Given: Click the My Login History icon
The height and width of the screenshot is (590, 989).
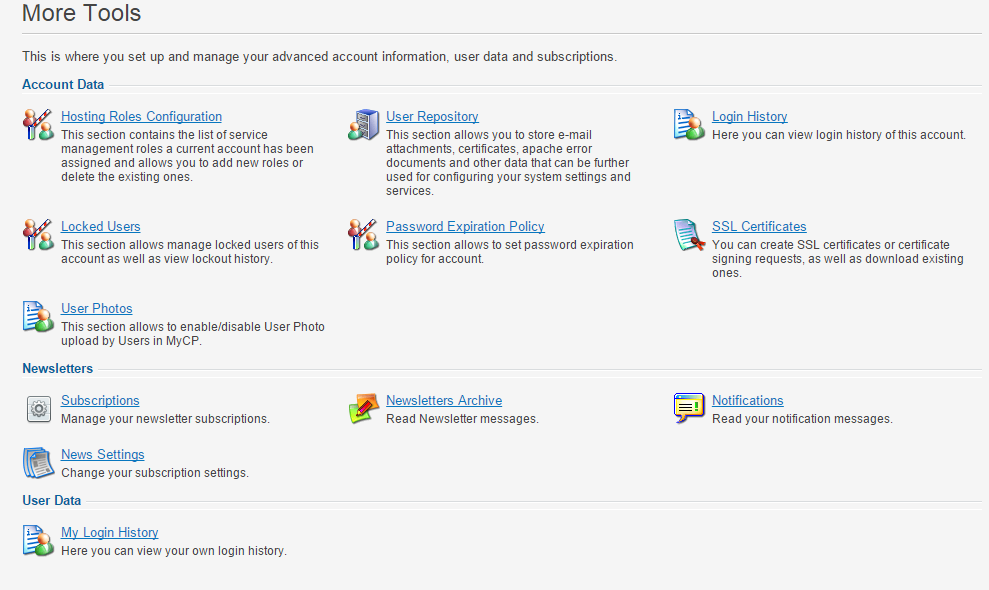Looking at the screenshot, I should coord(38,540).
